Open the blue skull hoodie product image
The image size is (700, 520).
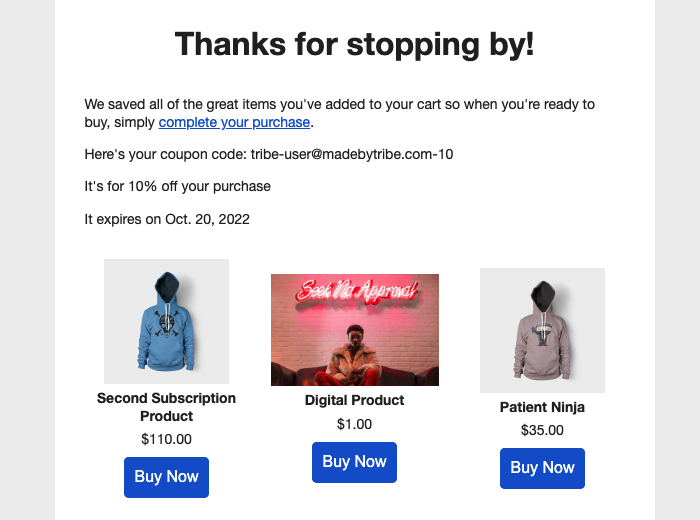coord(167,321)
